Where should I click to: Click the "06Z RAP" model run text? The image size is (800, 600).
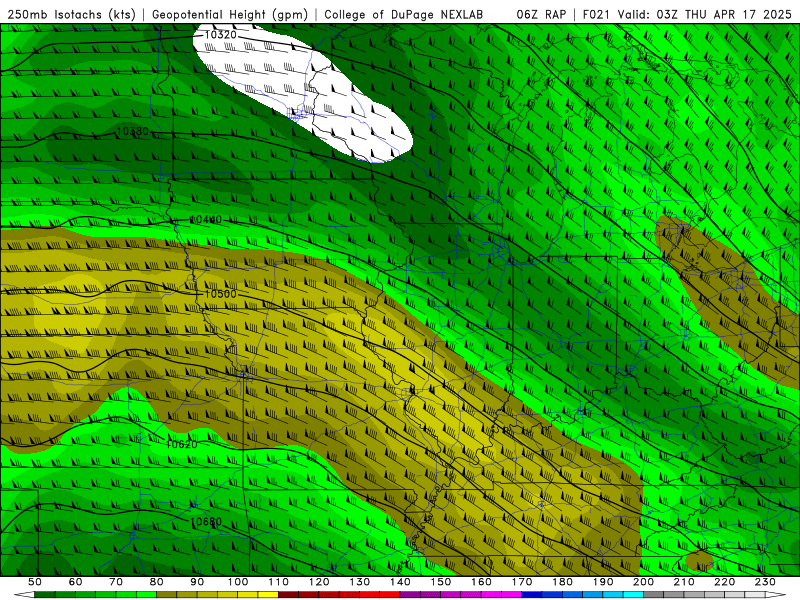pyautogui.click(x=541, y=15)
